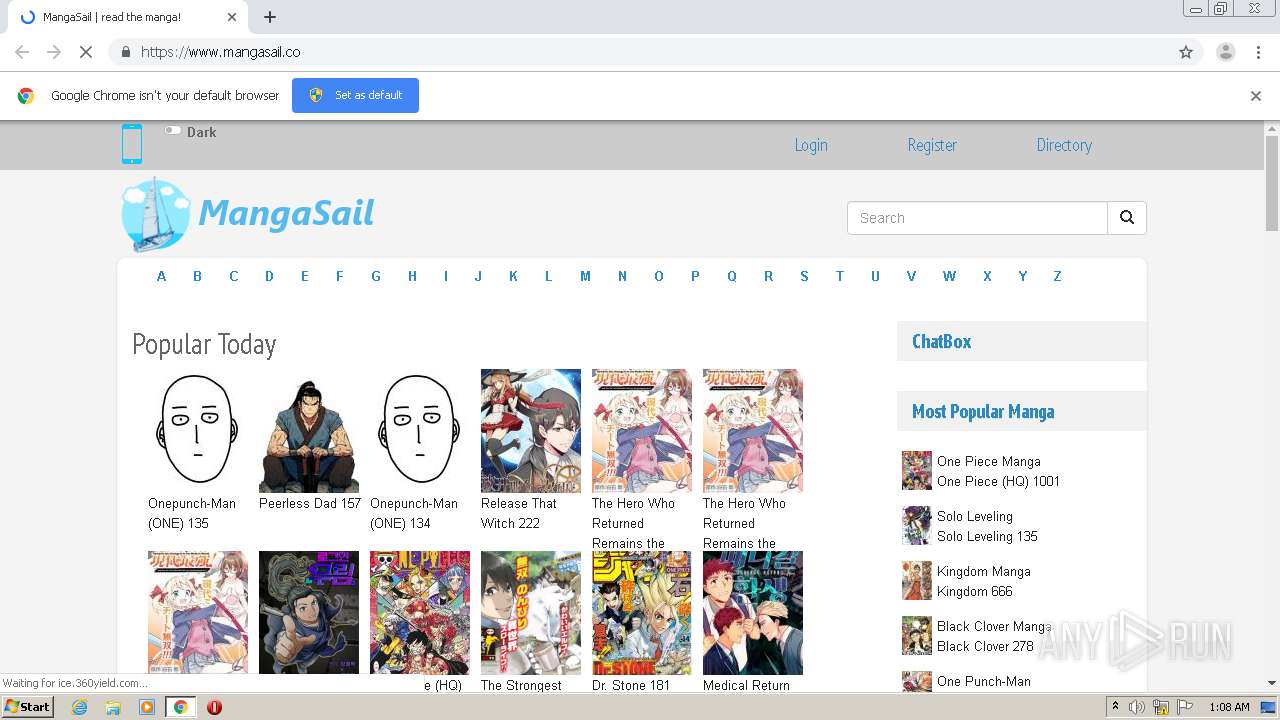
Task: Select letter G in alphabet index
Action: click(376, 276)
